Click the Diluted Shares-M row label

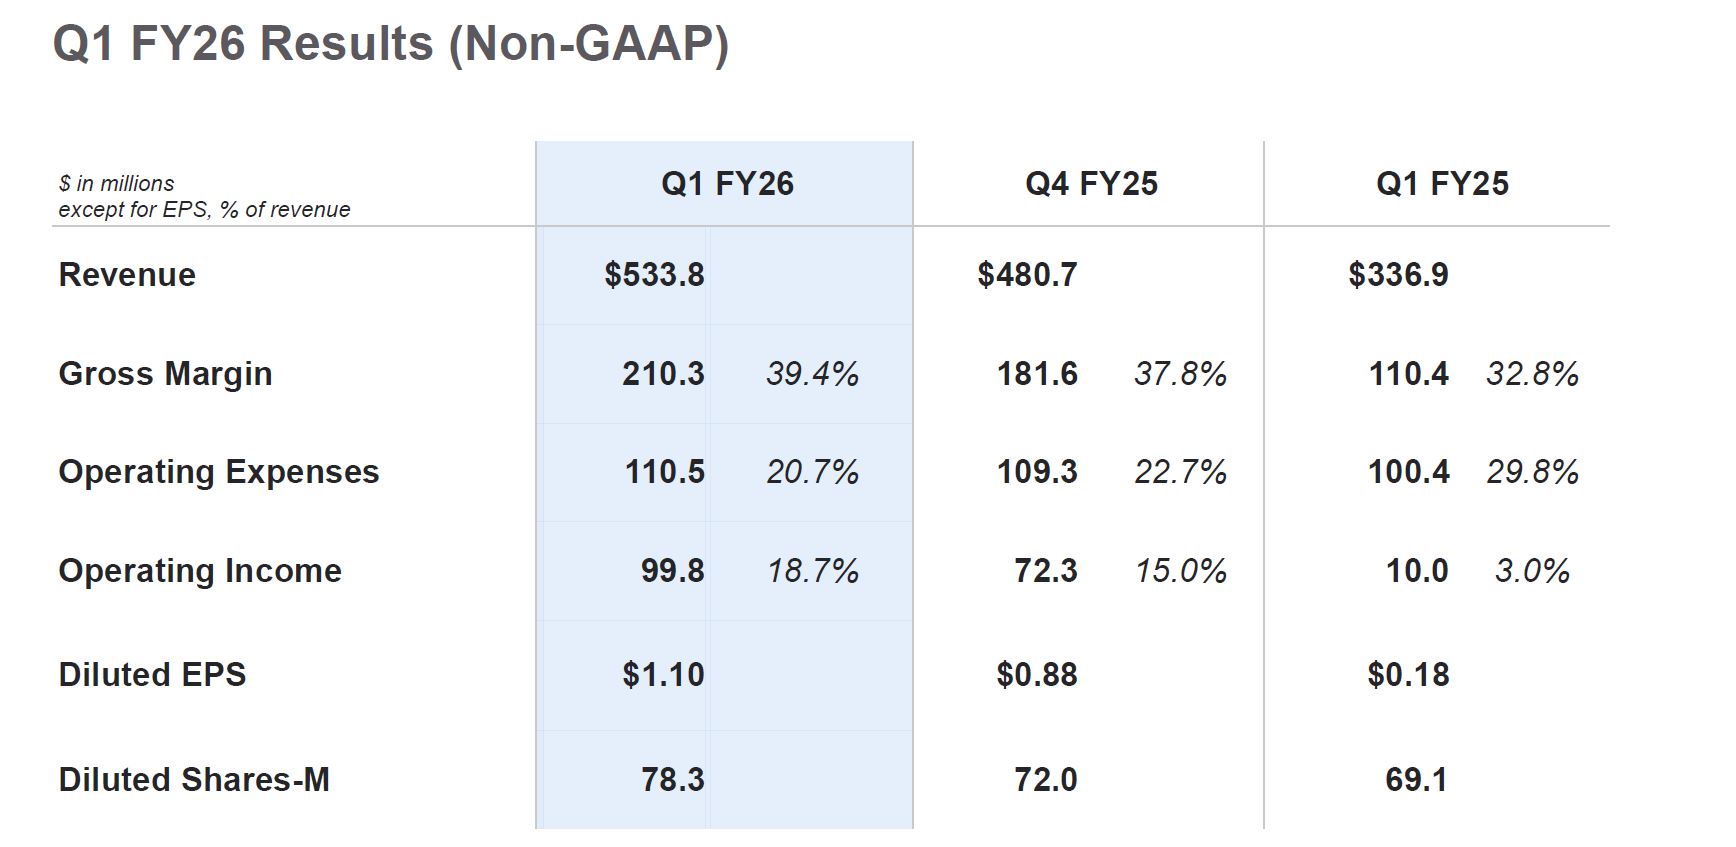pos(194,780)
